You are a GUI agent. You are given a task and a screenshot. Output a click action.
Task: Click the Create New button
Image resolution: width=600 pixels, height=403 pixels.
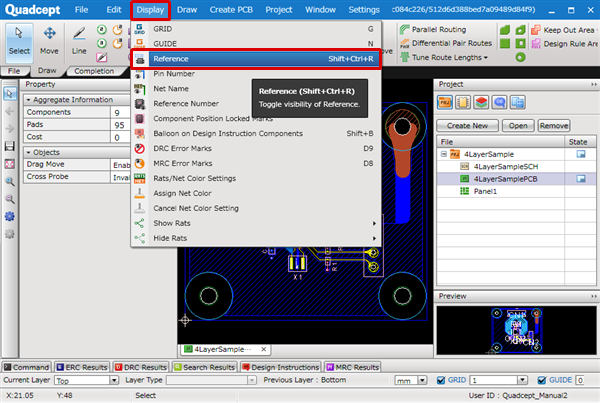click(x=467, y=126)
